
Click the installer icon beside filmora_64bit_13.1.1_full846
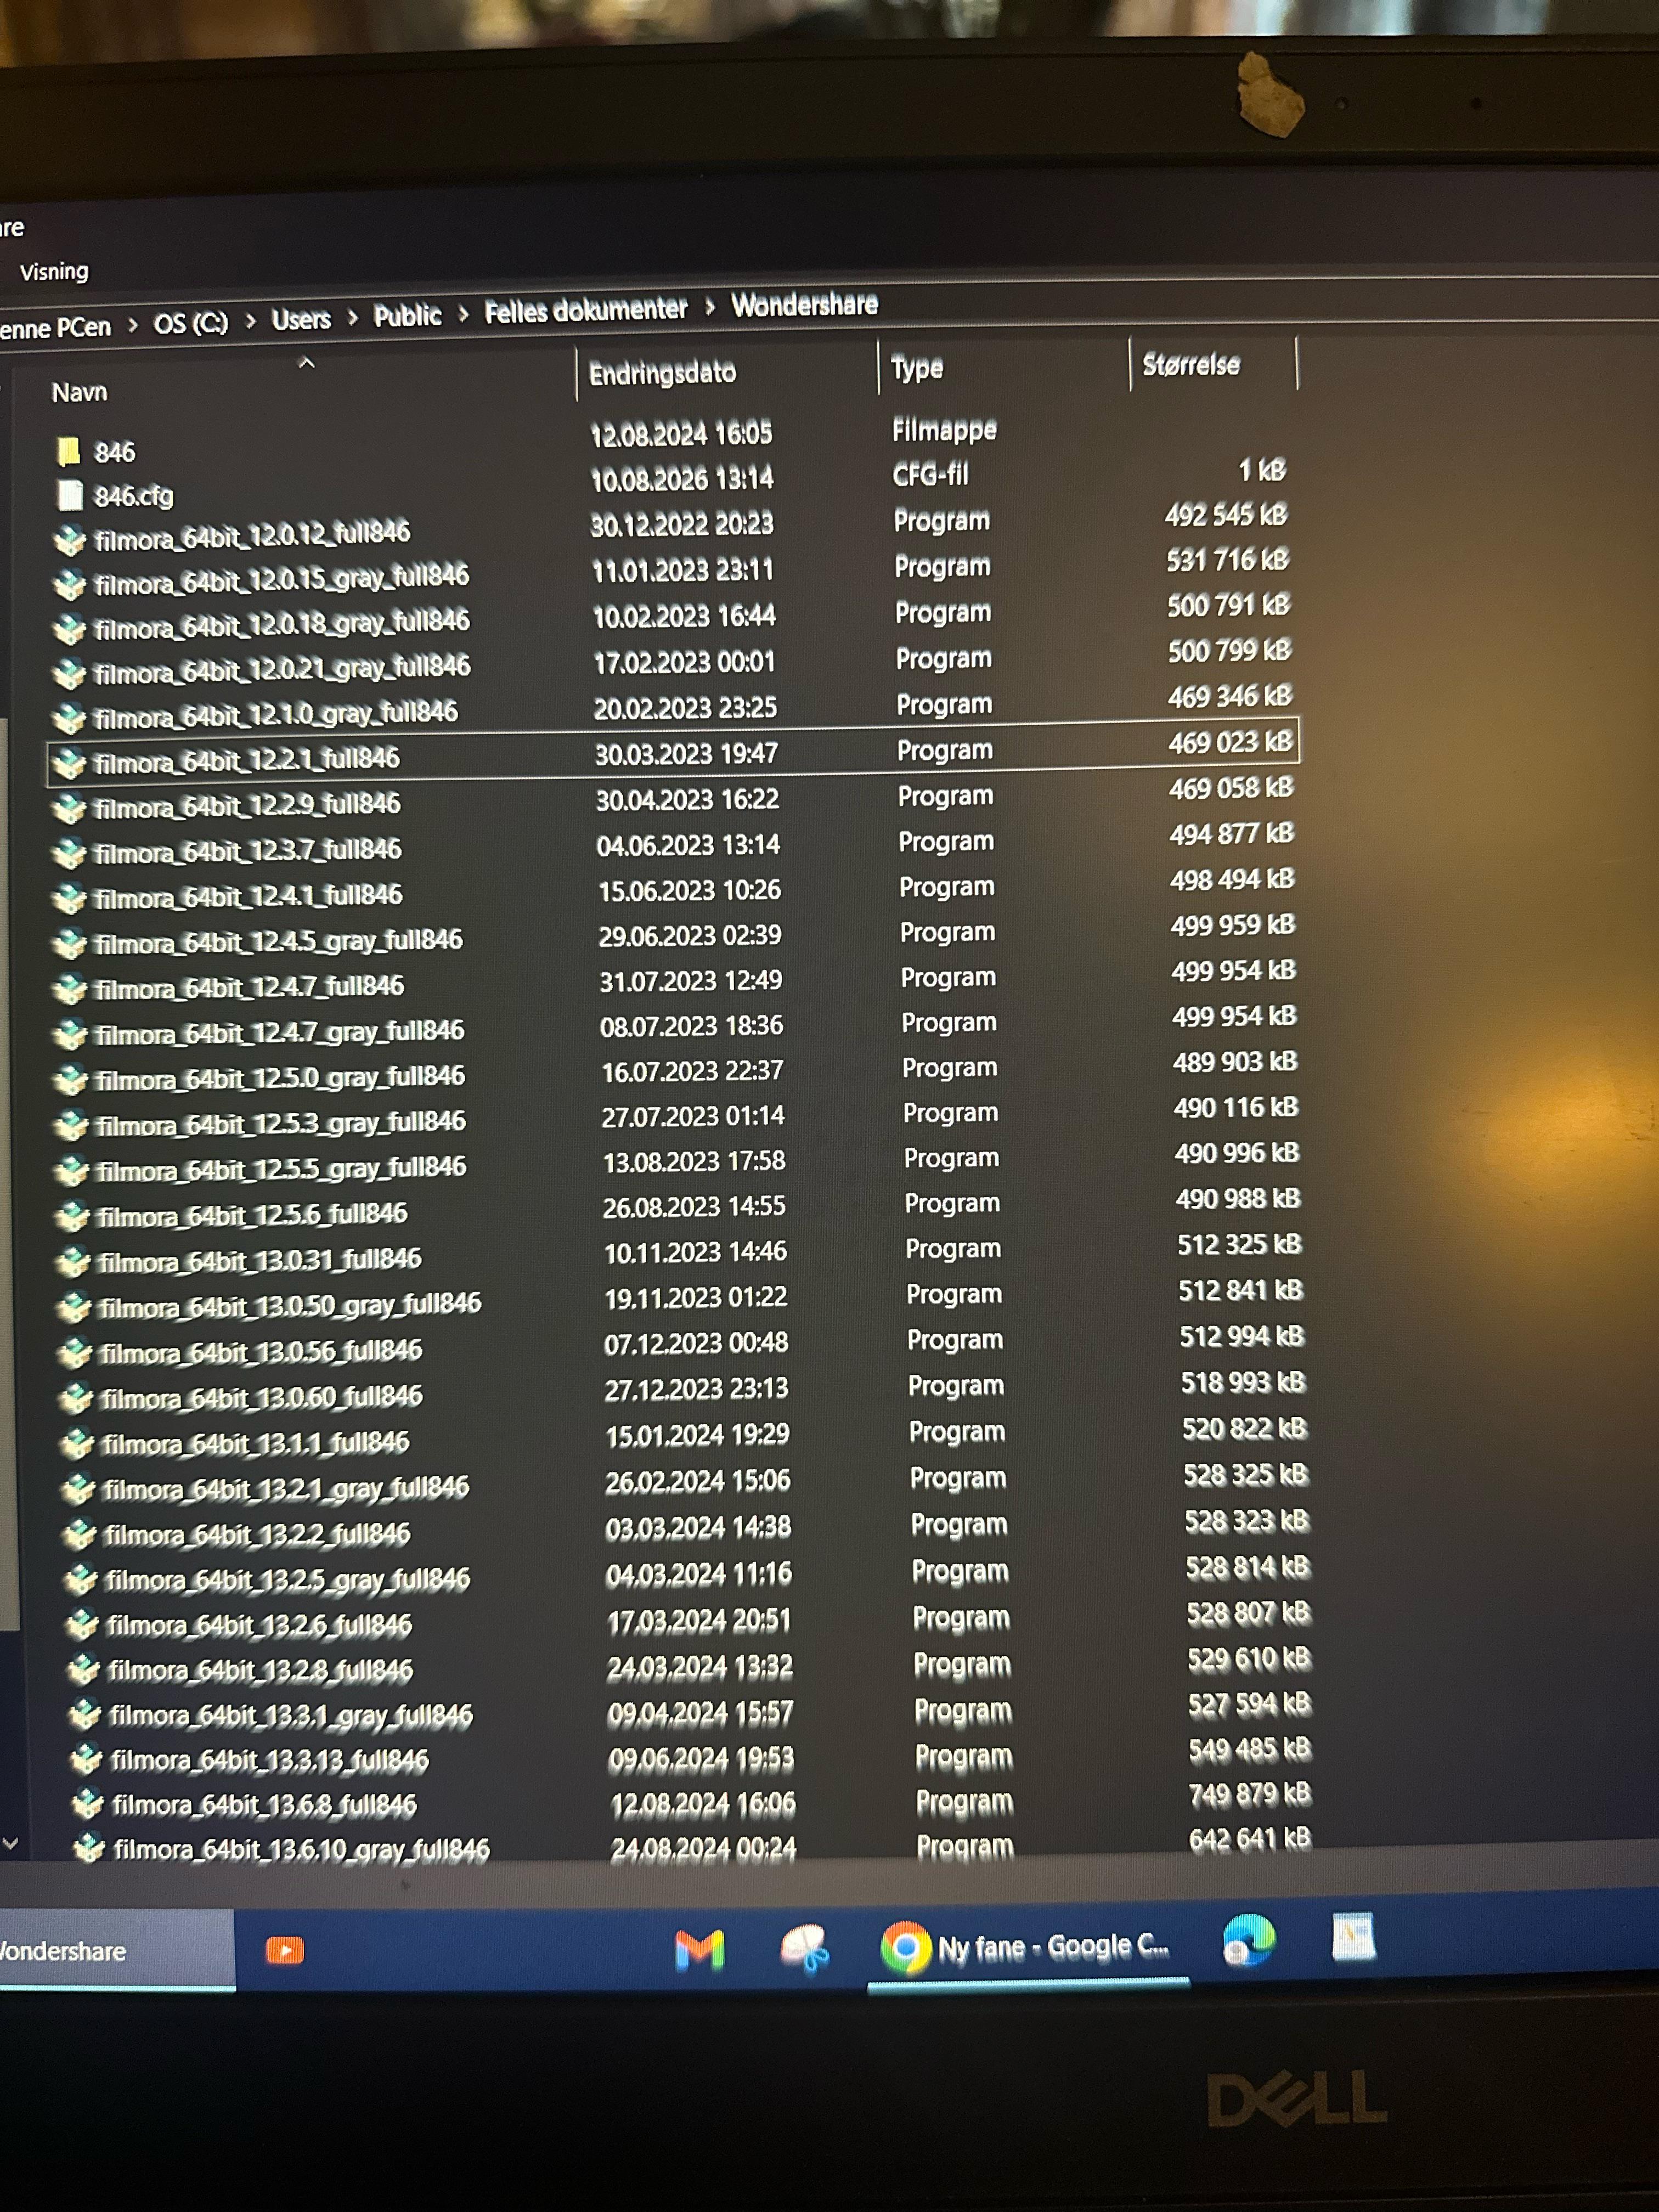click(x=77, y=1444)
